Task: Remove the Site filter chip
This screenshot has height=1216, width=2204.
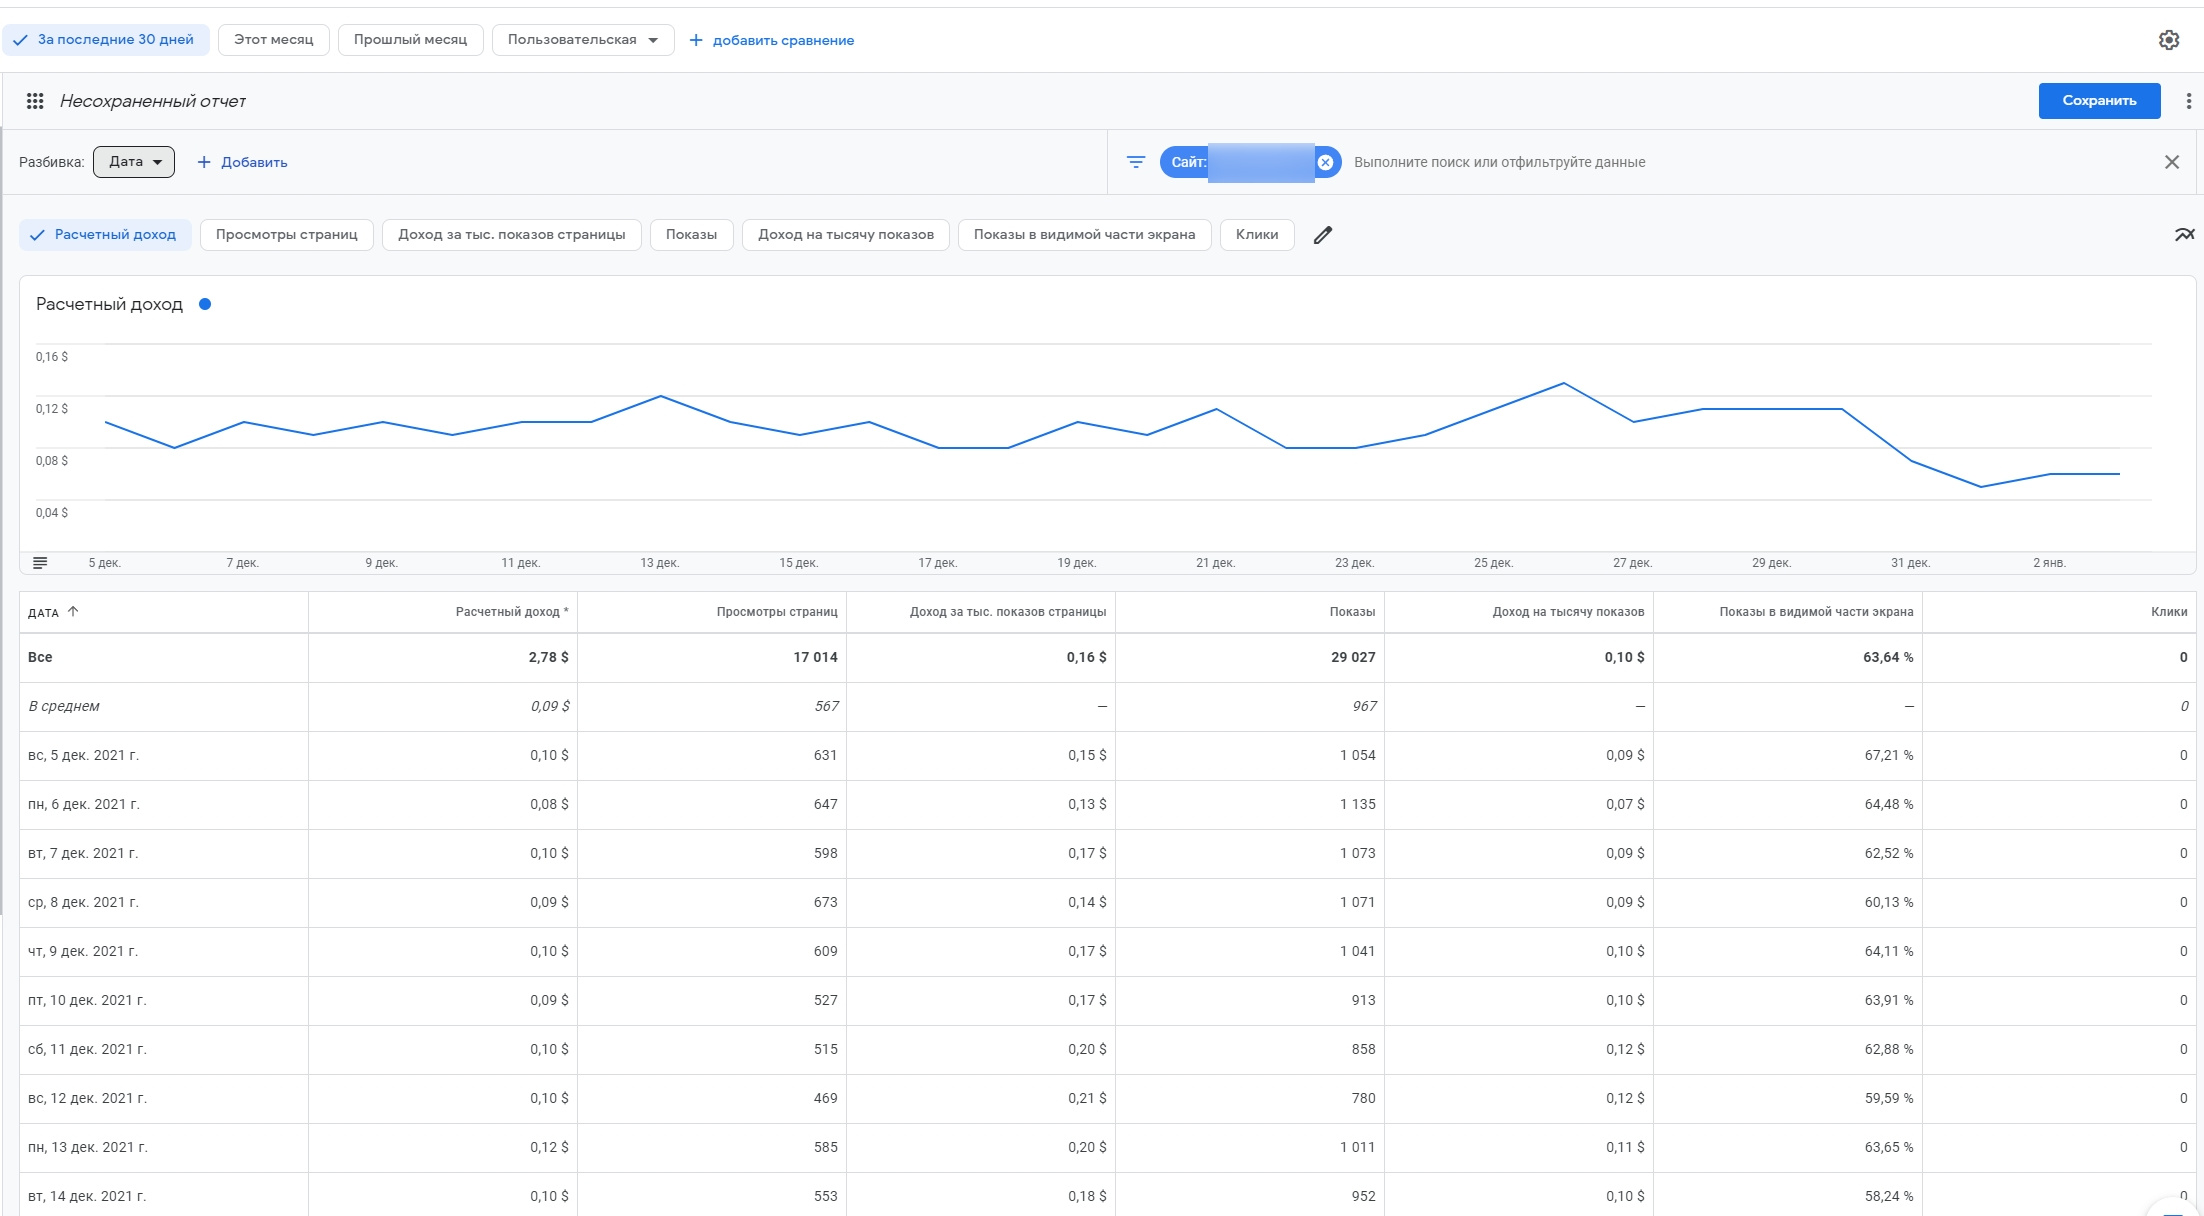Action: tap(1325, 162)
